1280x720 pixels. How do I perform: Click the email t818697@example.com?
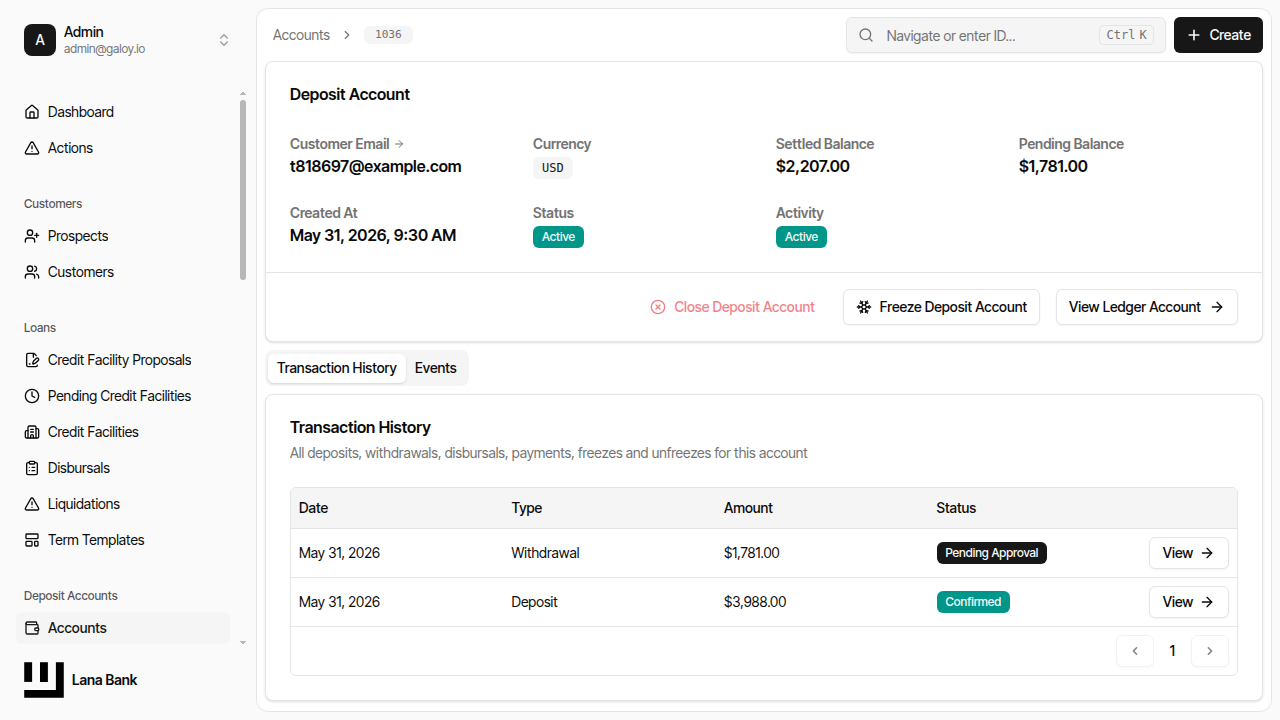click(376, 166)
